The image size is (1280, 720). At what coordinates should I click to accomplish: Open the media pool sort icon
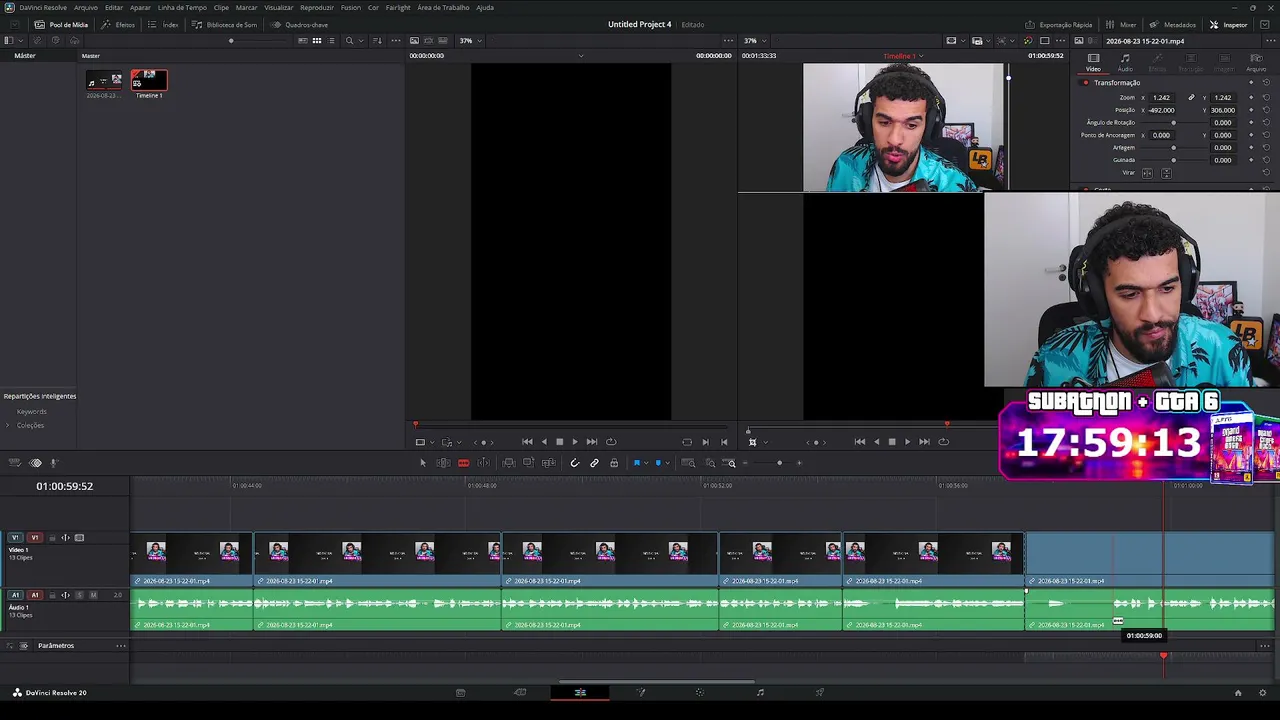[x=377, y=41]
